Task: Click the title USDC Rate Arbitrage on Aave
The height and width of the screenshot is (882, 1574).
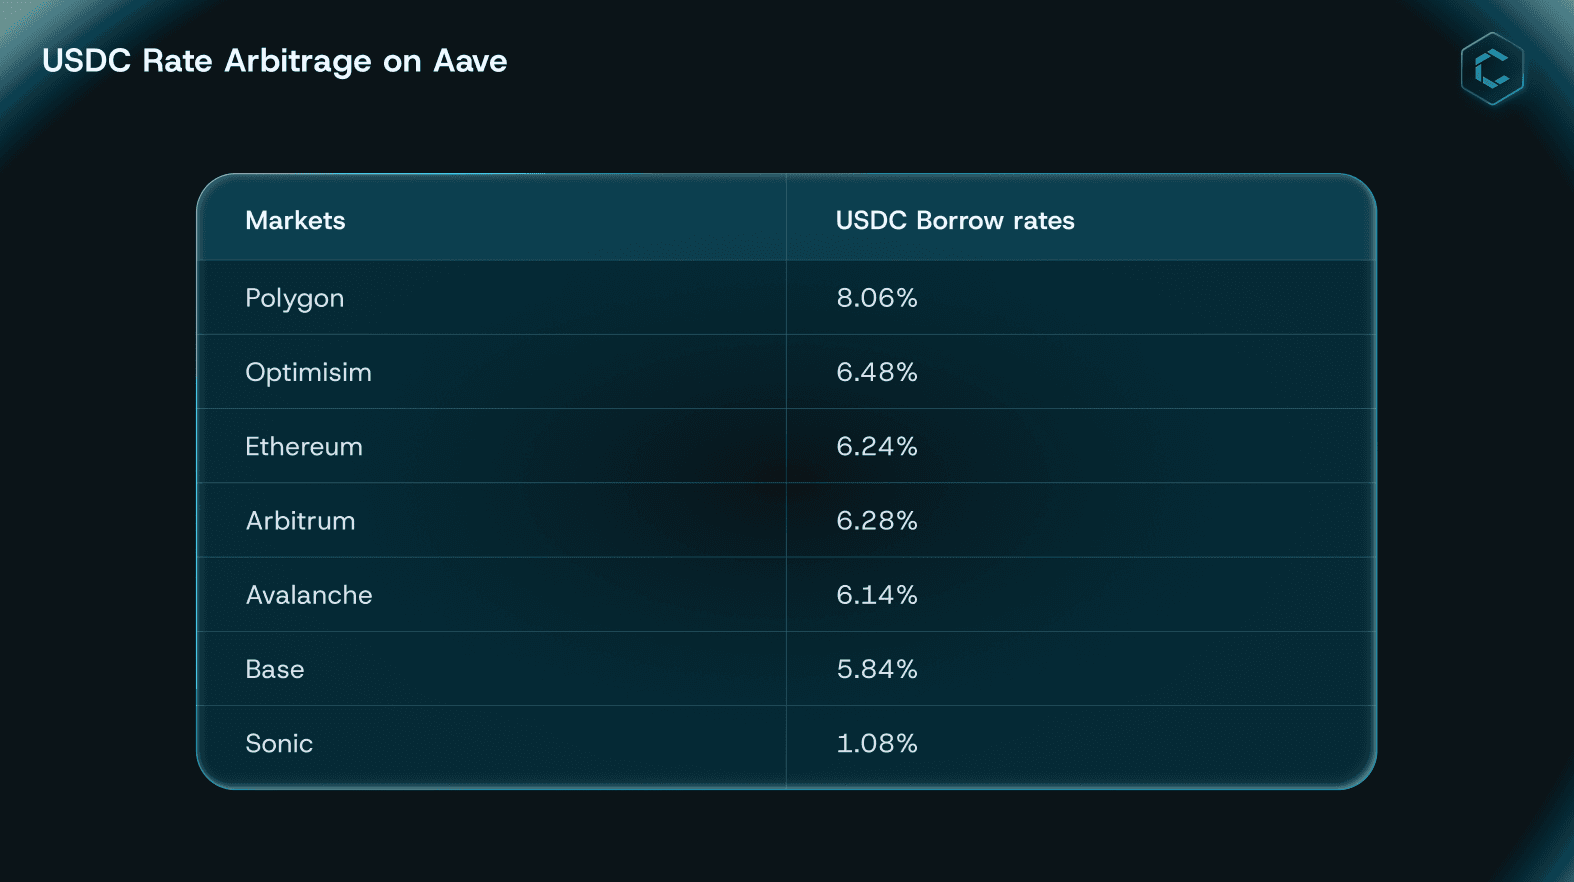Action: [x=275, y=61]
